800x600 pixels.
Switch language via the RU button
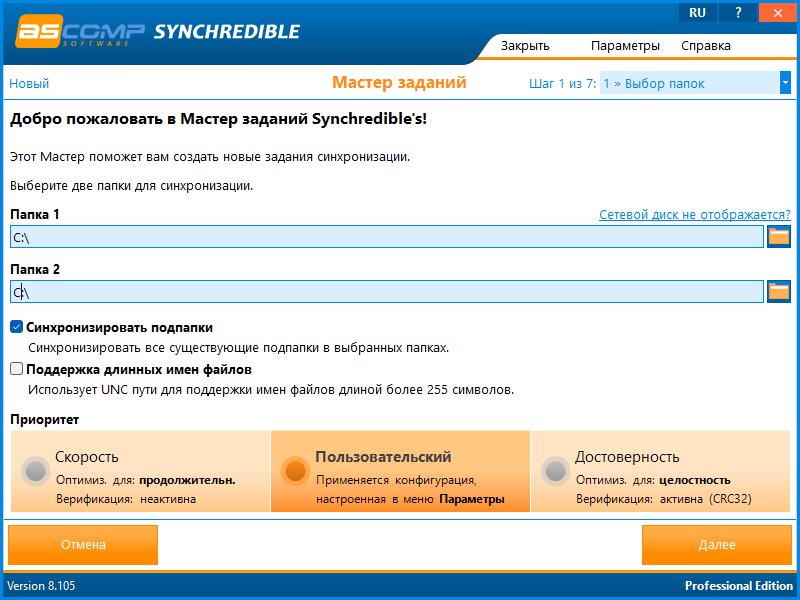tap(697, 13)
